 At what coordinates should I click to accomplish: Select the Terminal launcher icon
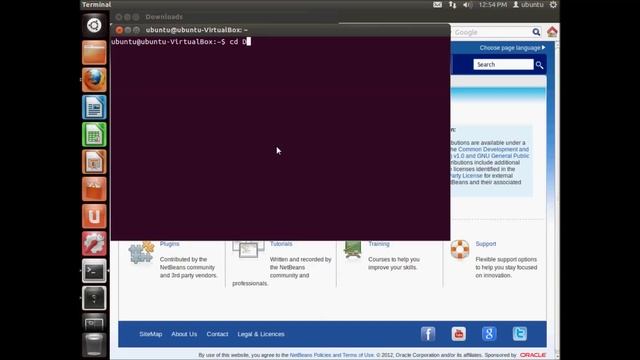click(94, 271)
